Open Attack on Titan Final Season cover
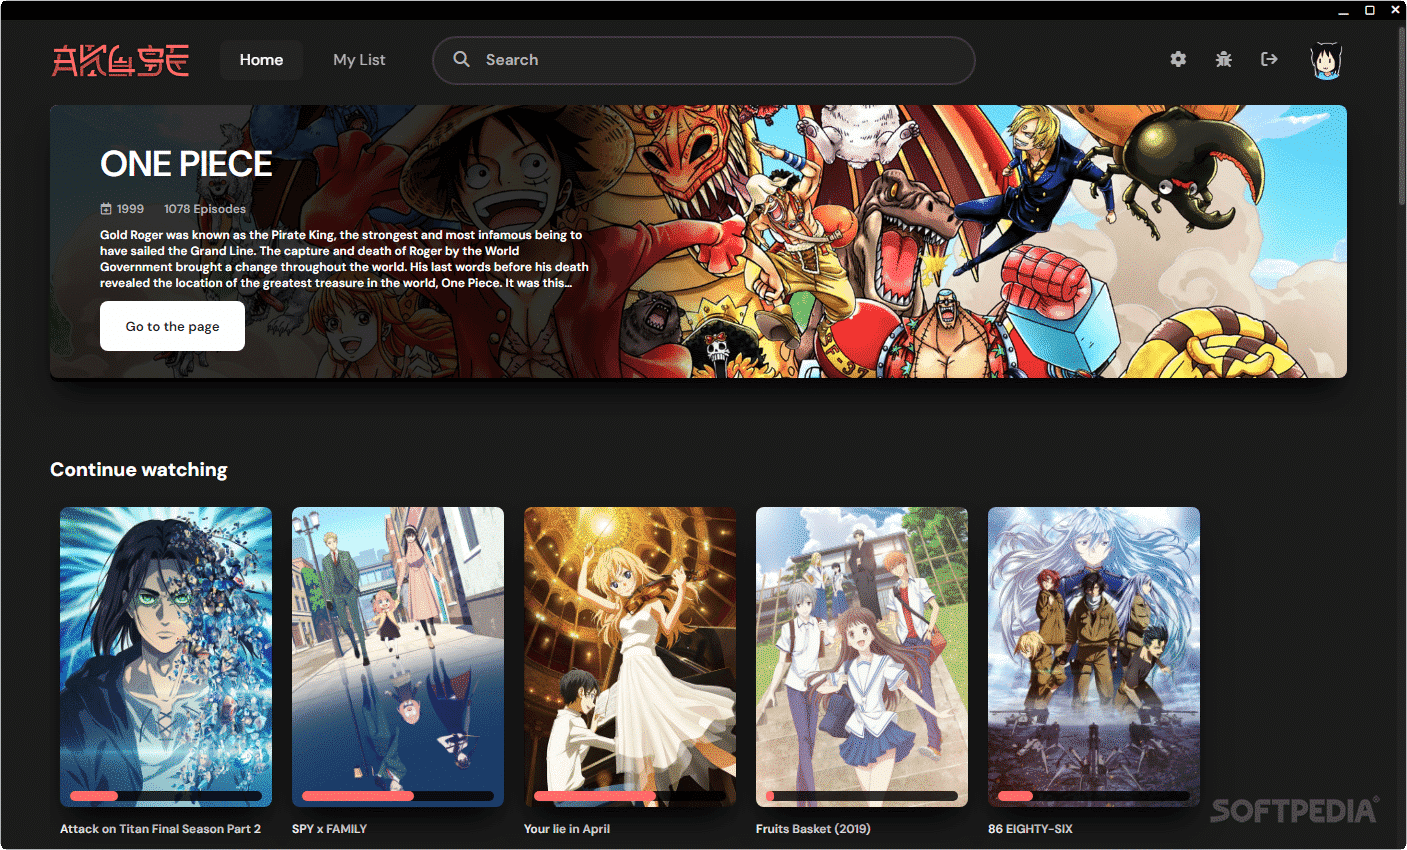Viewport: 1407px width, 850px height. (x=166, y=657)
